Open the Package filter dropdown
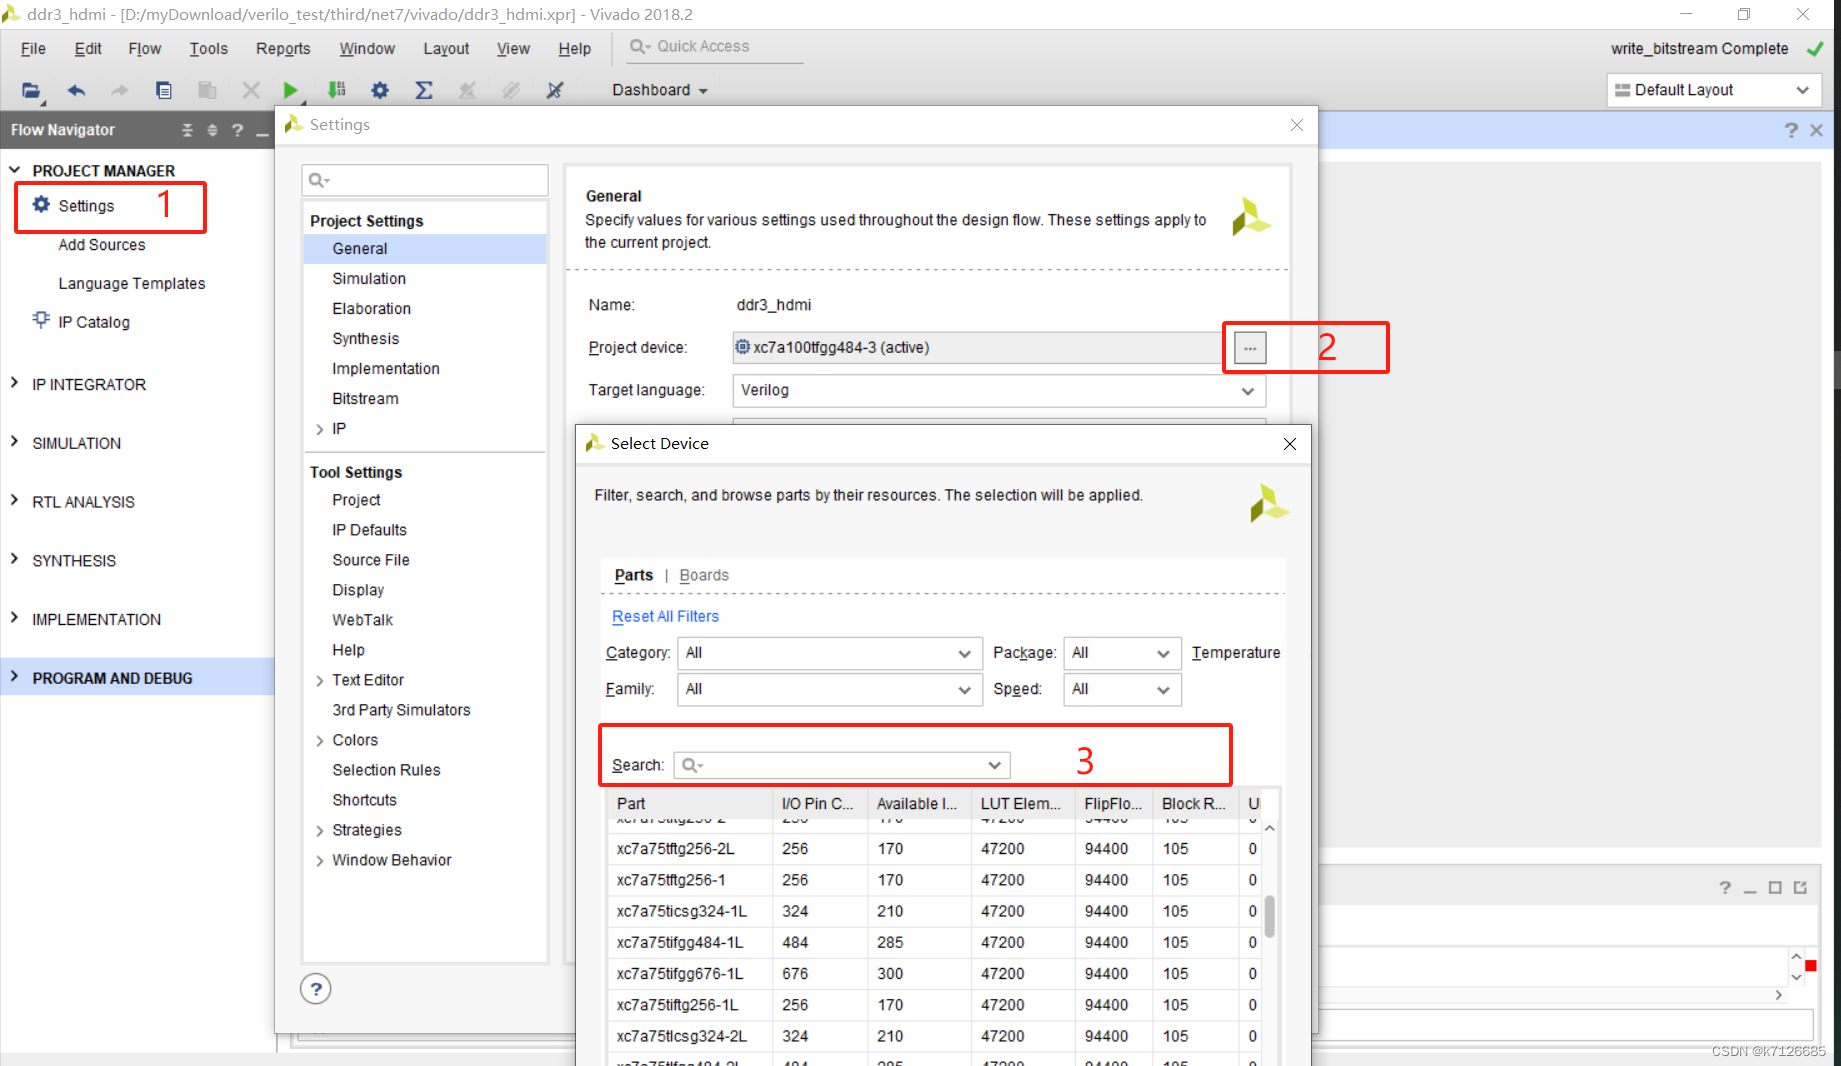Viewport: 1841px width, 1066px height. click(x=1121, y=653)
